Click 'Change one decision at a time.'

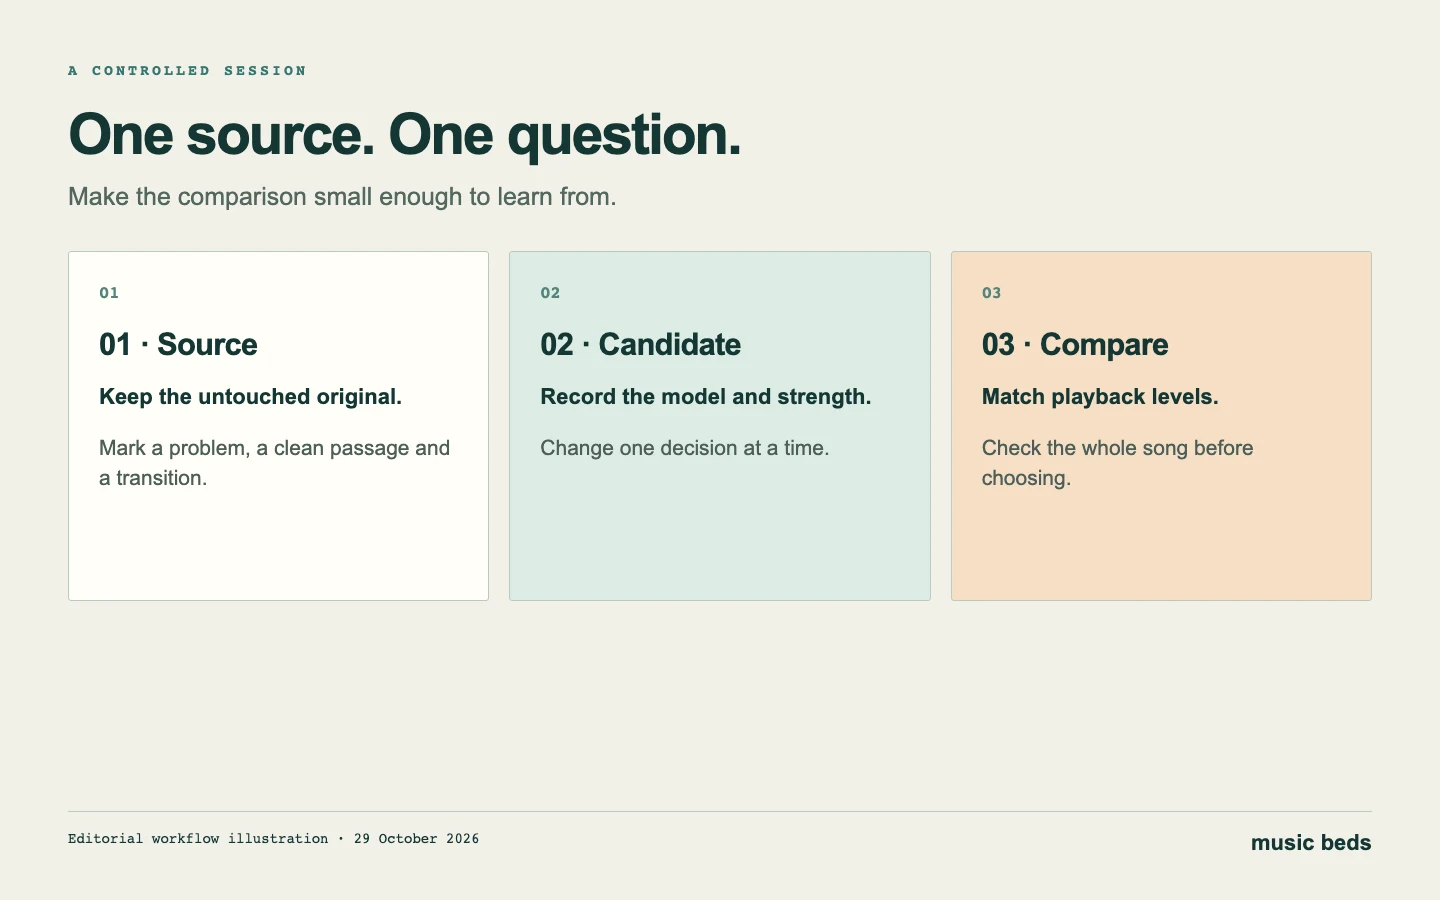click(685, 448)
